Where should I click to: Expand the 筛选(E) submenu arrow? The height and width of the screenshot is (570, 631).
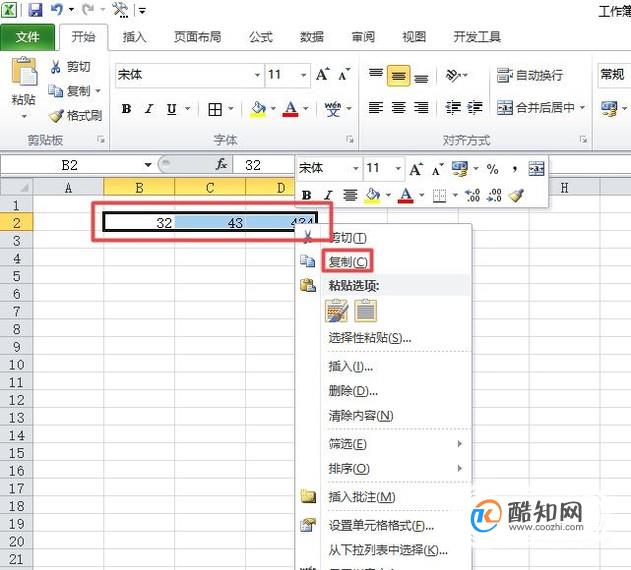[459, 444]
